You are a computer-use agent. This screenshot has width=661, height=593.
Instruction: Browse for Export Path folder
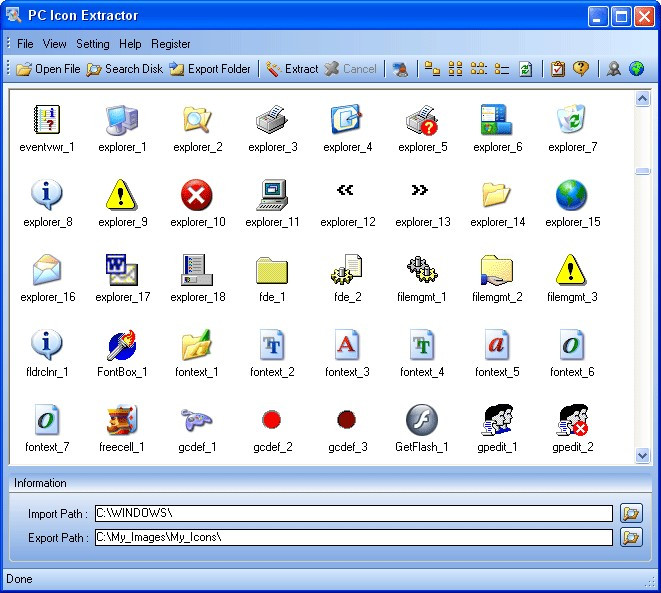click(631, 537)
